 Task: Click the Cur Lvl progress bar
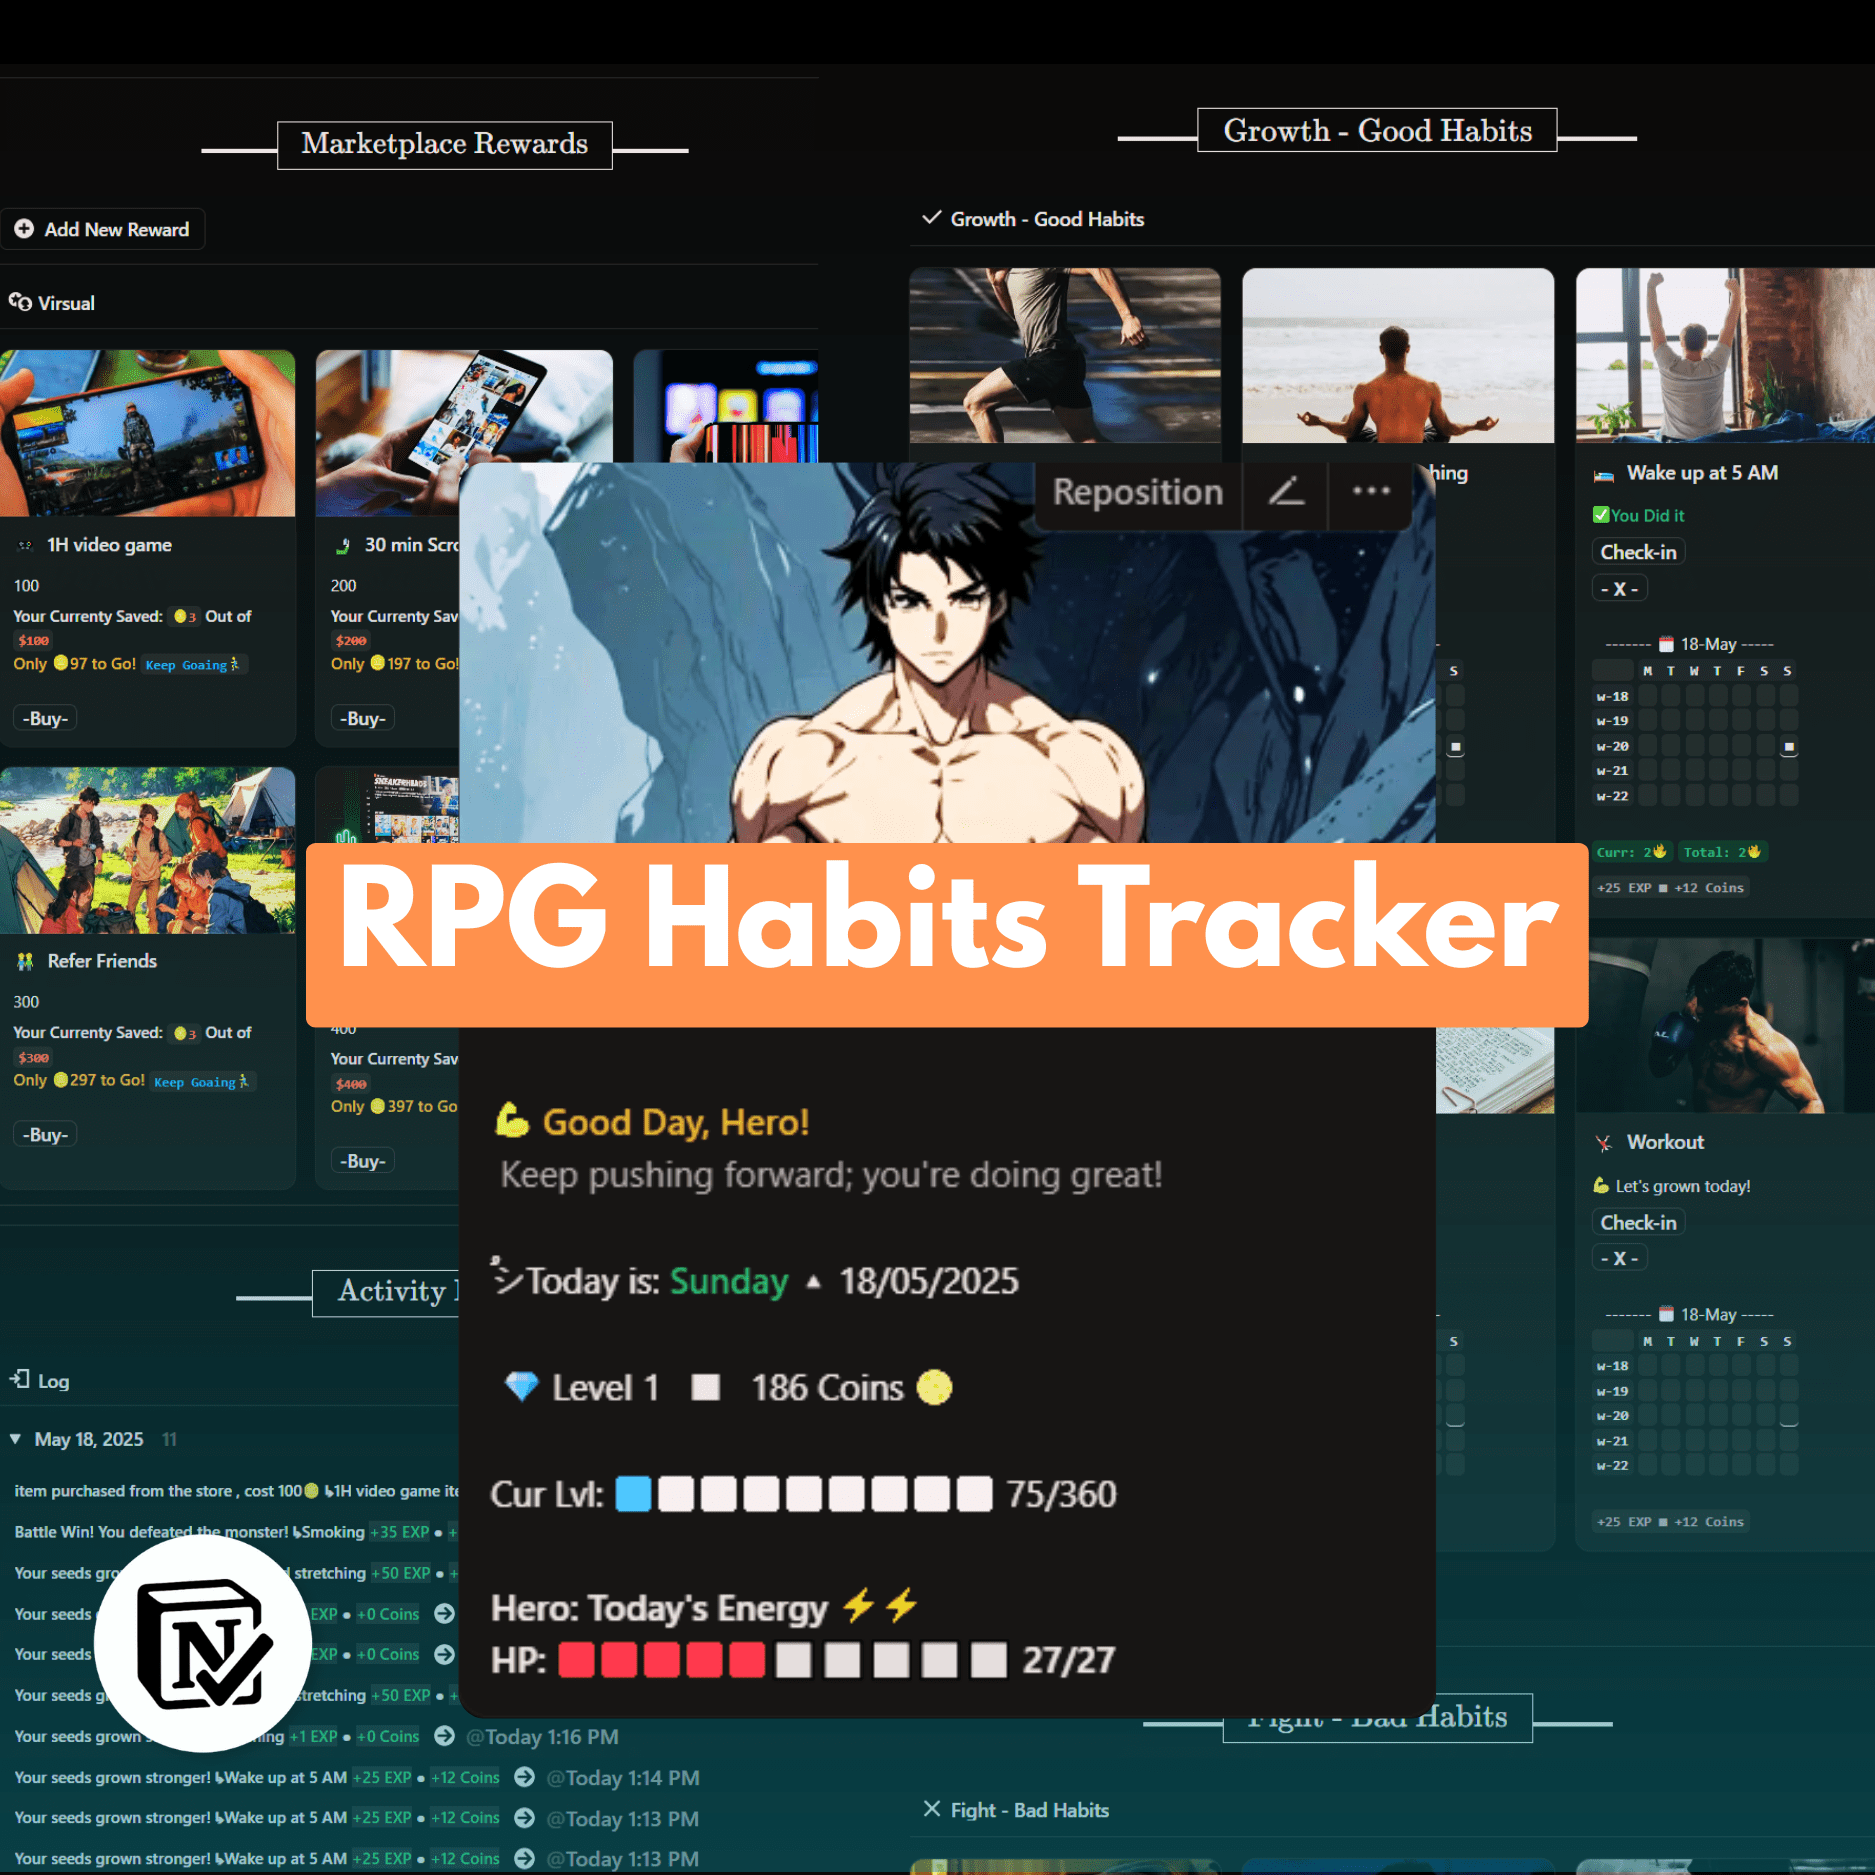(803, 1494)
